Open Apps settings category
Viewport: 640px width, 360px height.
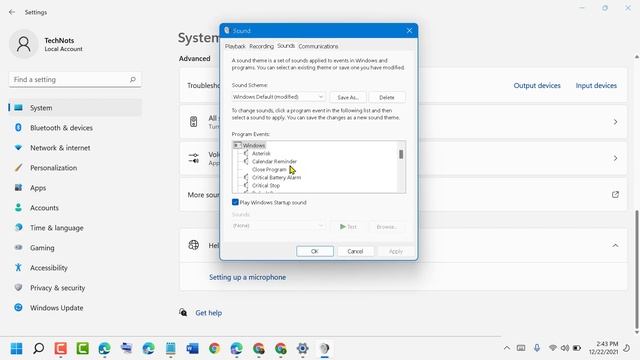75,188
